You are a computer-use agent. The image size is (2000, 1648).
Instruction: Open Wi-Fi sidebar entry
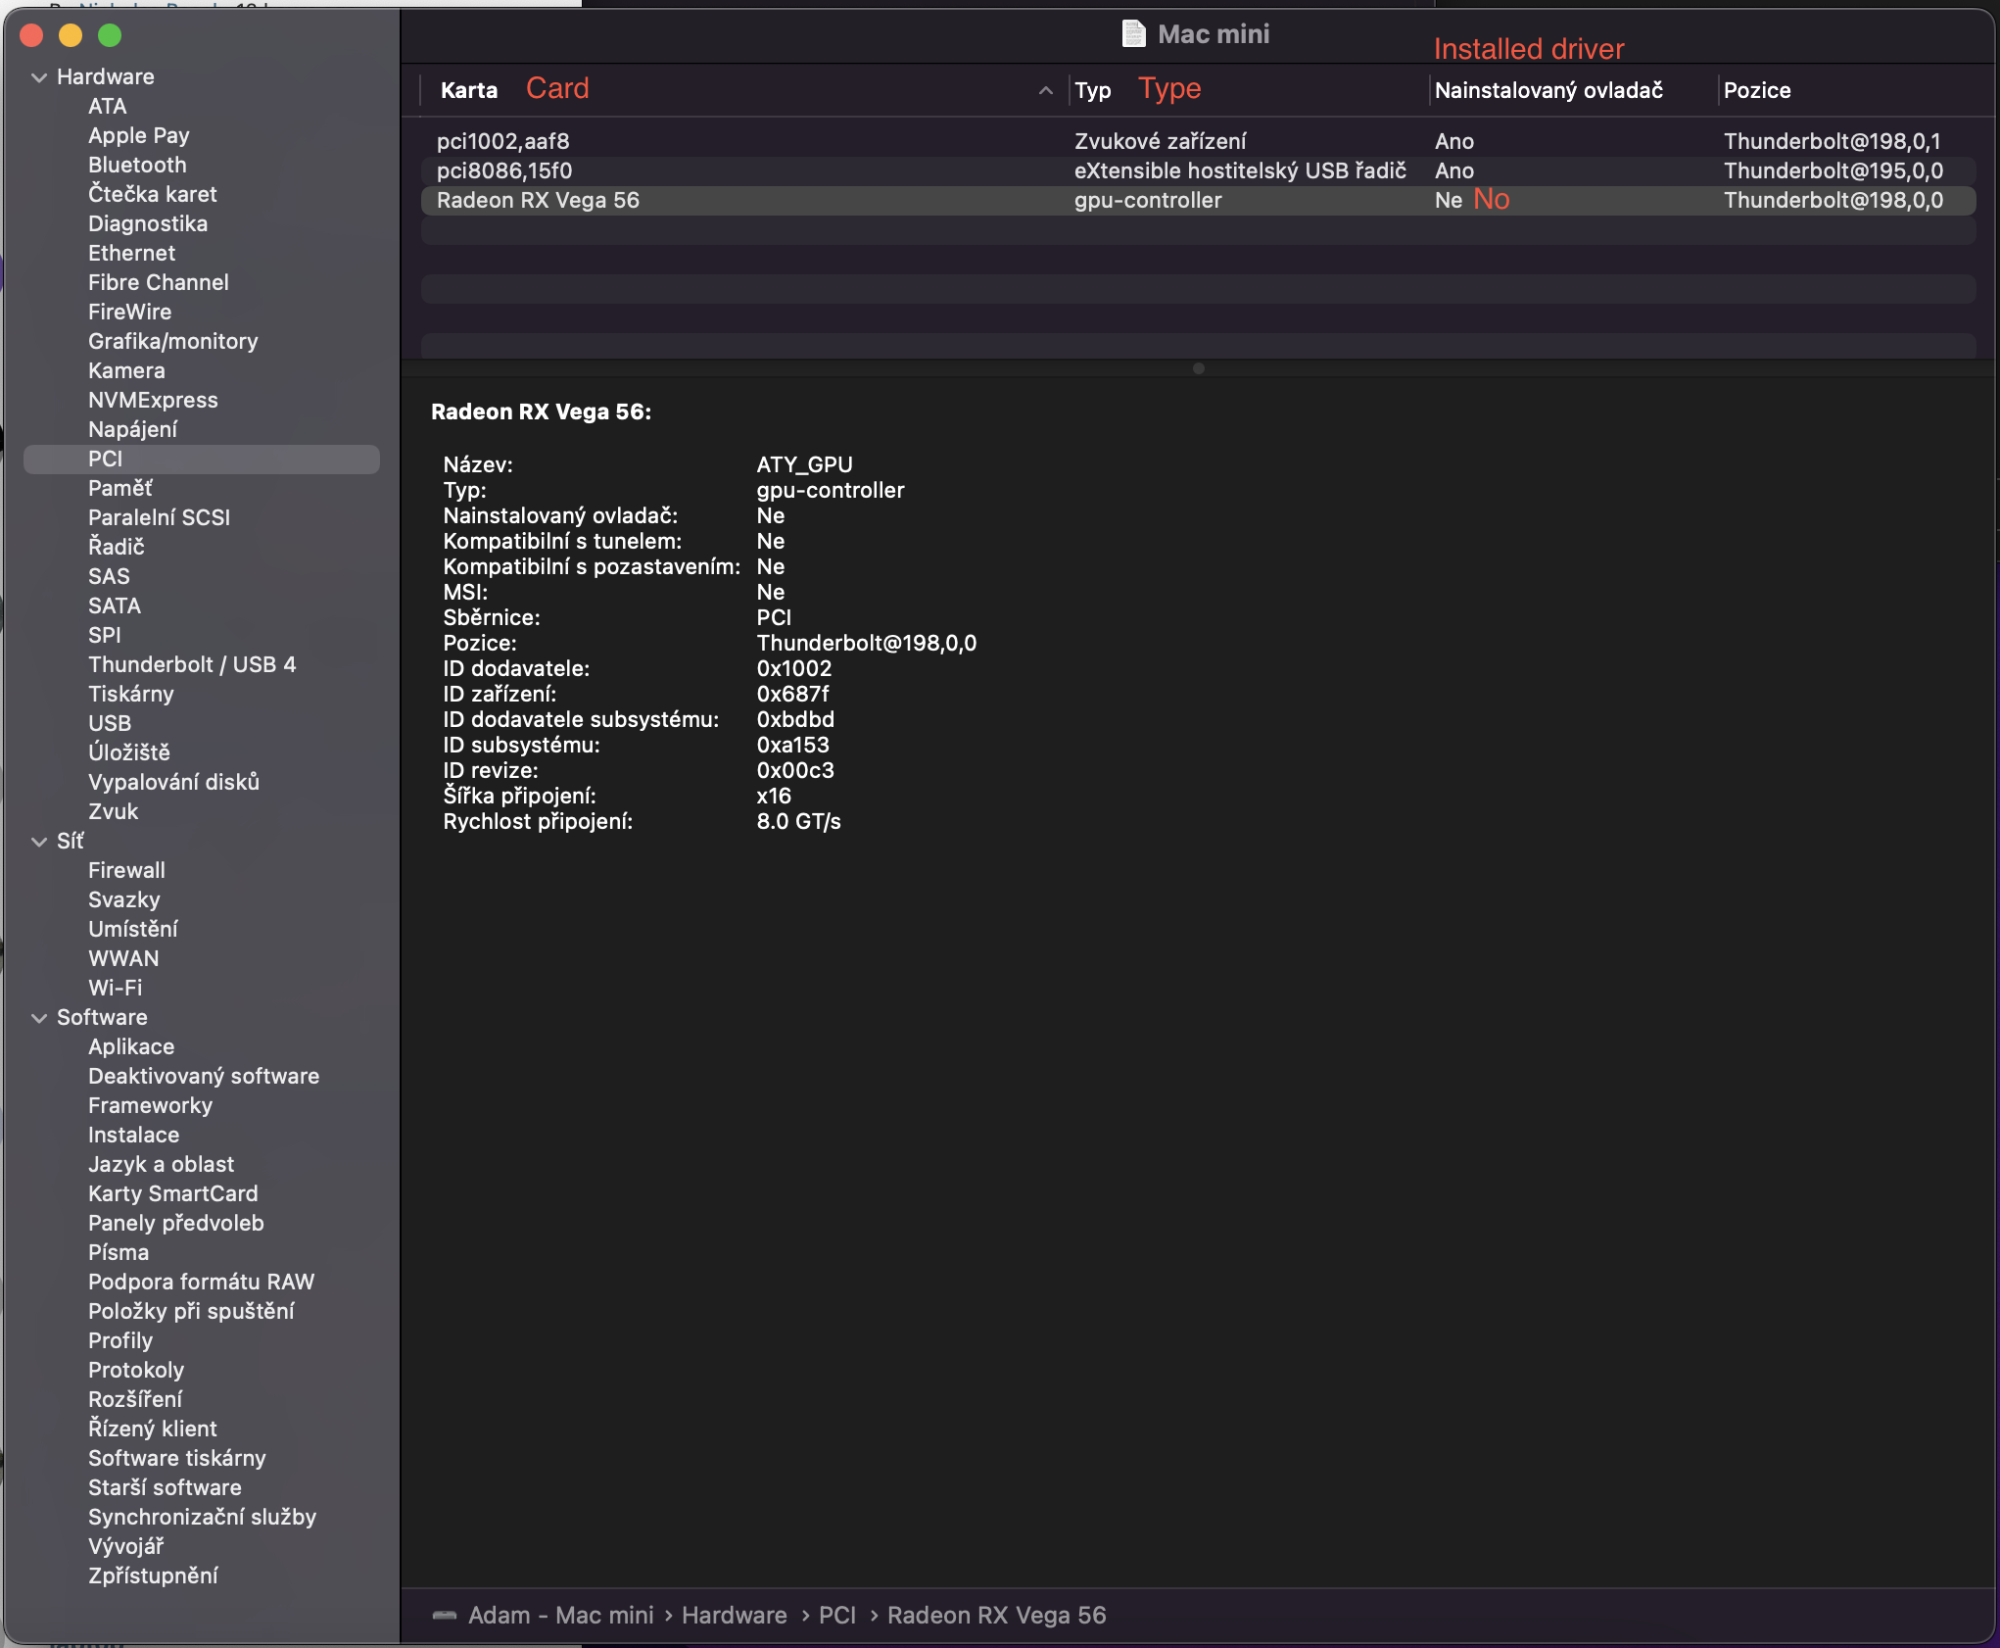click(115, 988)
